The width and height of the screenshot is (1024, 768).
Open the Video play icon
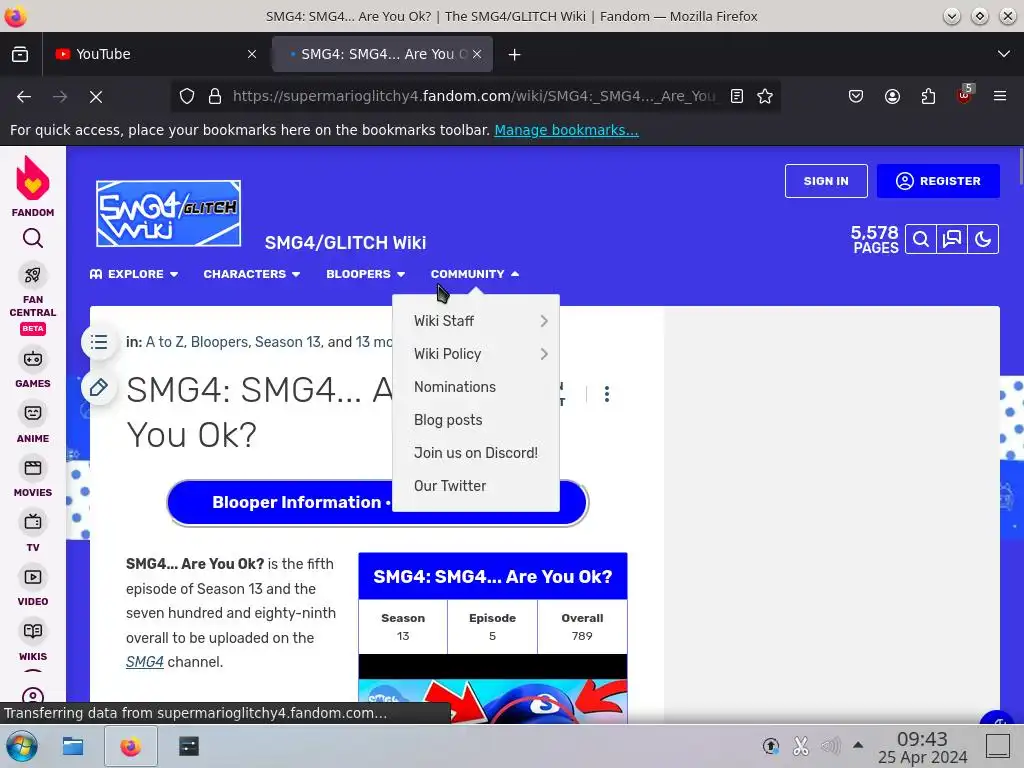click(x=33, y=577)
